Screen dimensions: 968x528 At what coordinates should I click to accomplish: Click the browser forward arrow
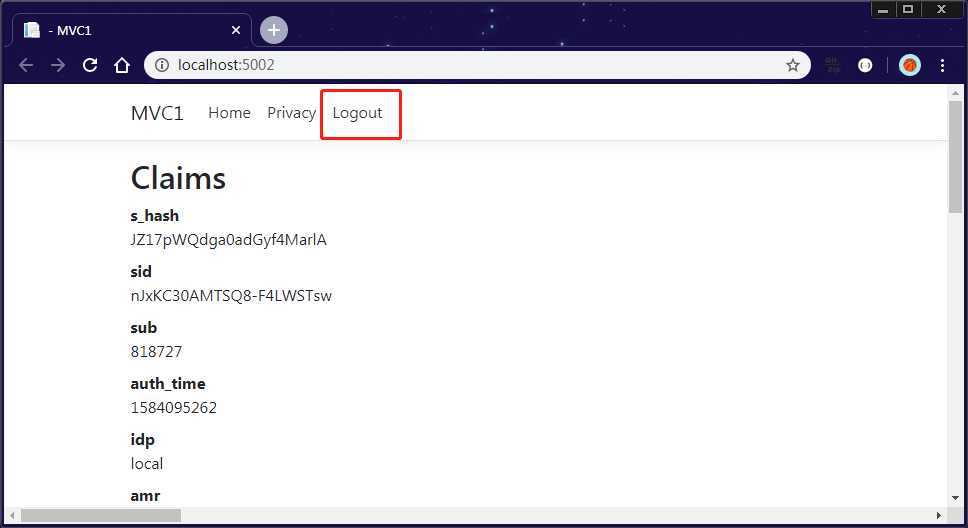point(58,65)
